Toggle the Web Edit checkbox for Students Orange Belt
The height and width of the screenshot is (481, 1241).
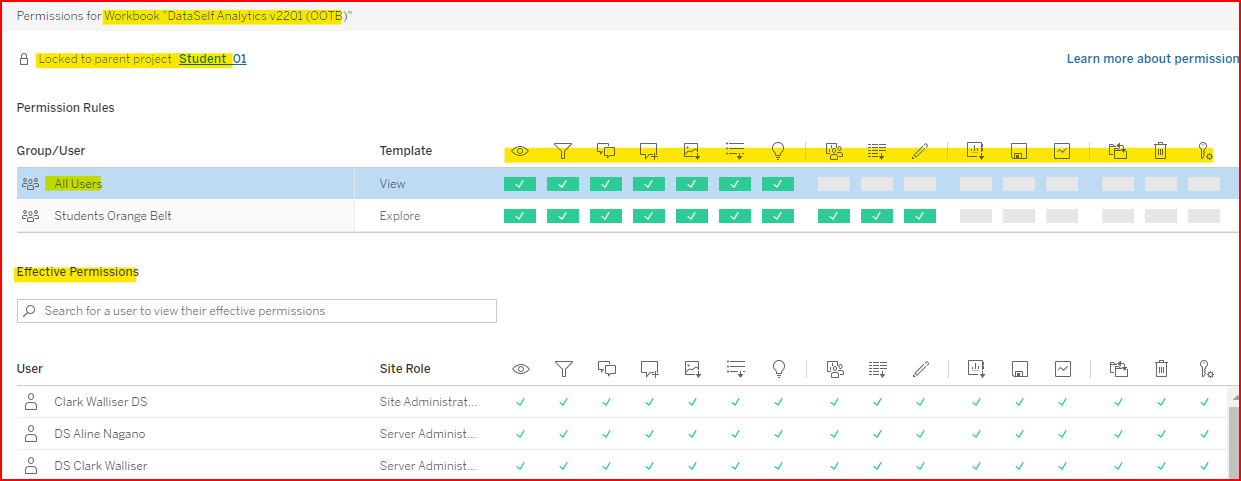(x=920, y=216)
